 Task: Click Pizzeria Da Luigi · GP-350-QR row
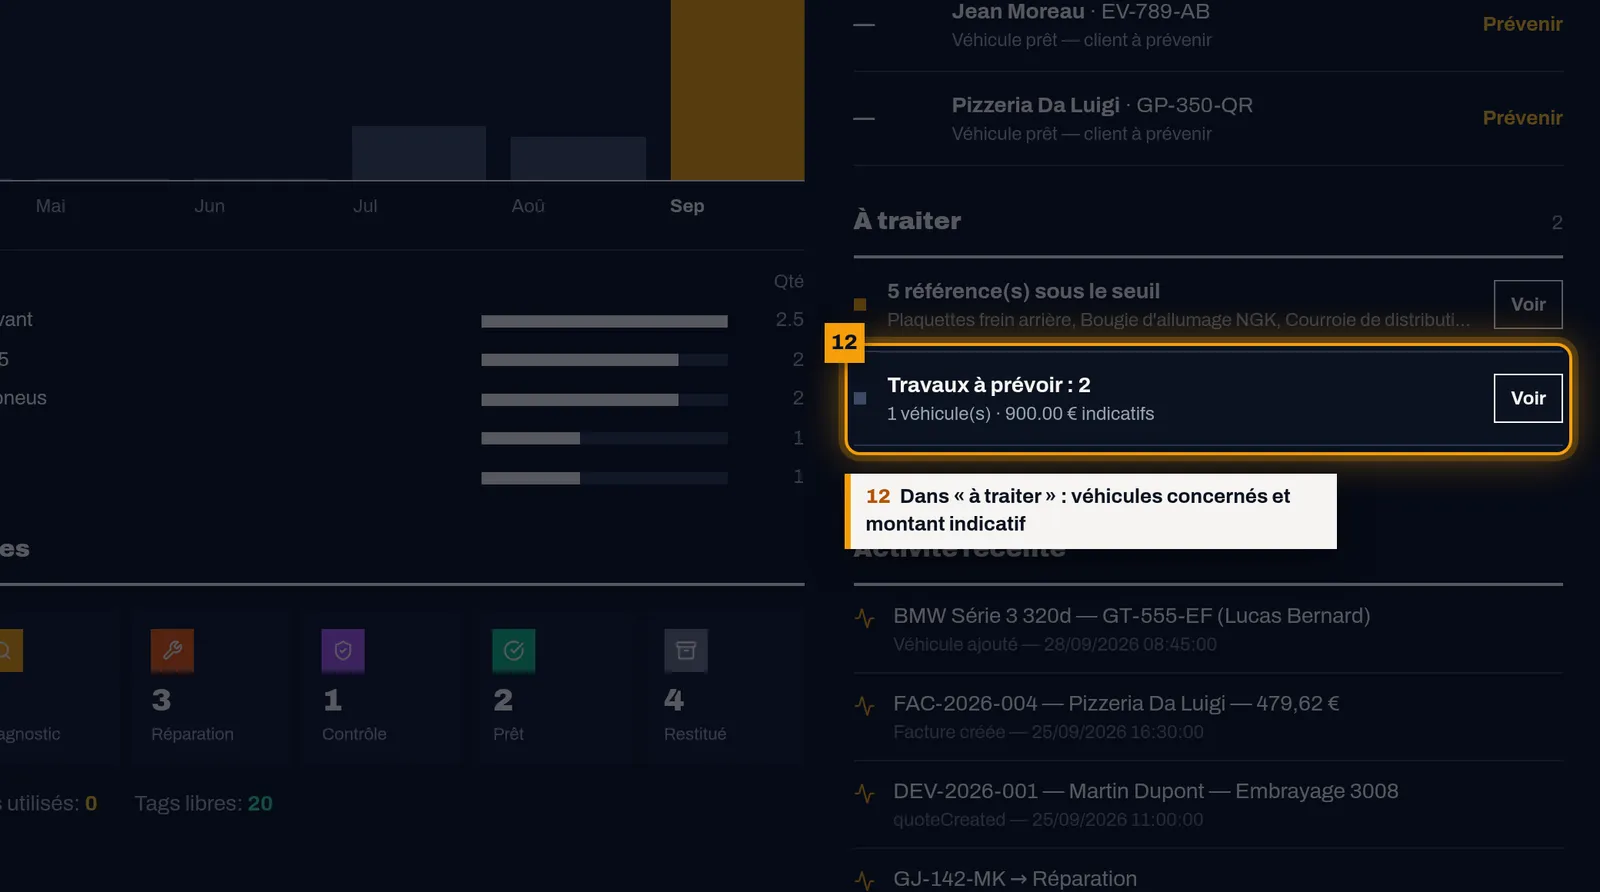point(1208,119)
